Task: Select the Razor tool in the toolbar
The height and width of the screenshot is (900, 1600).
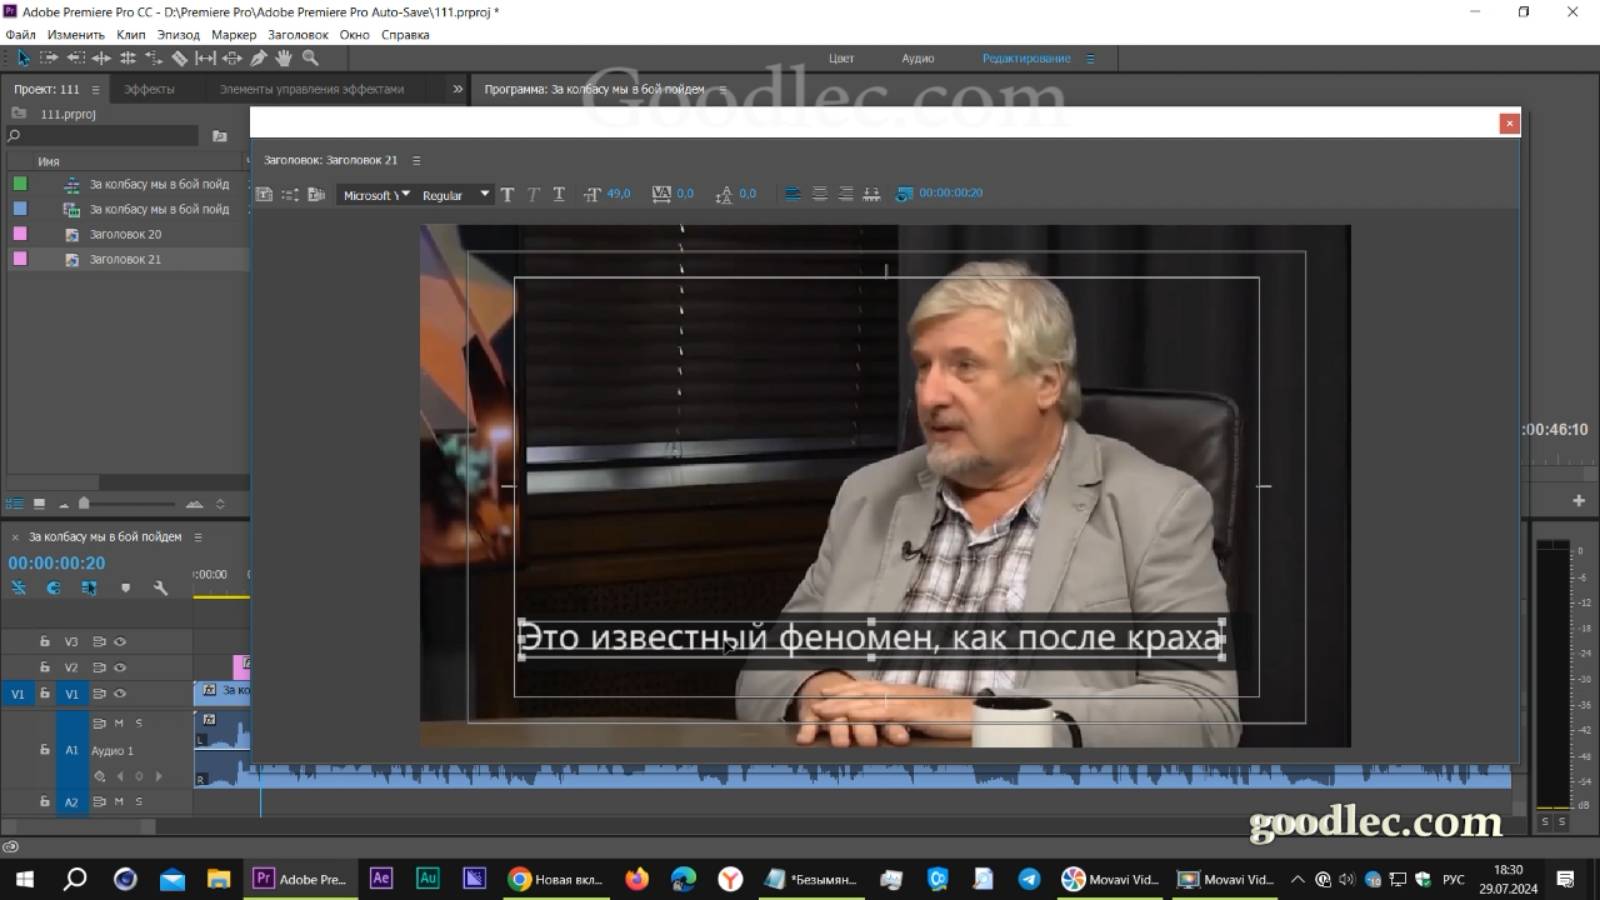Action: pos(180,59)
